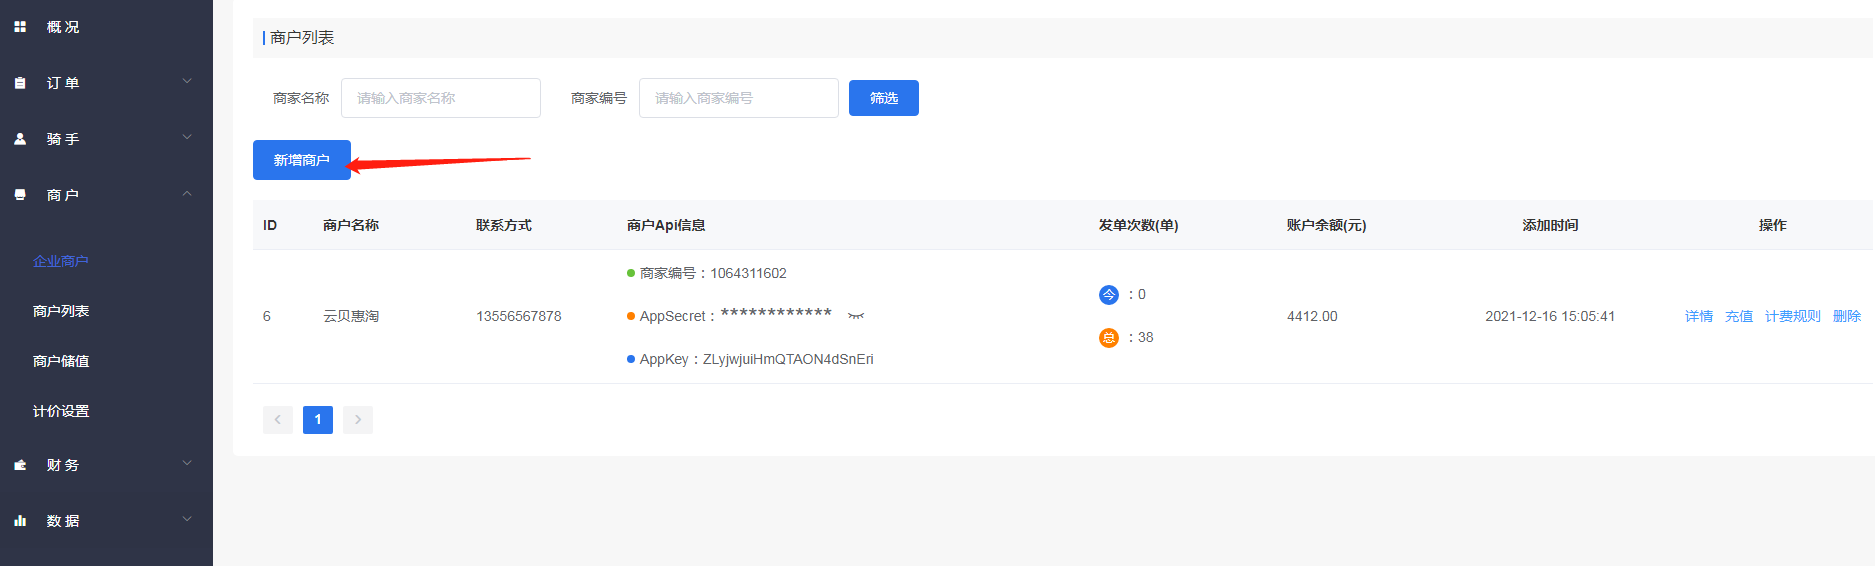Open 详情 details for 云贝惠淘
Image resolution: width=1875 pixels, height=566 pixels.
(1699, 316)
